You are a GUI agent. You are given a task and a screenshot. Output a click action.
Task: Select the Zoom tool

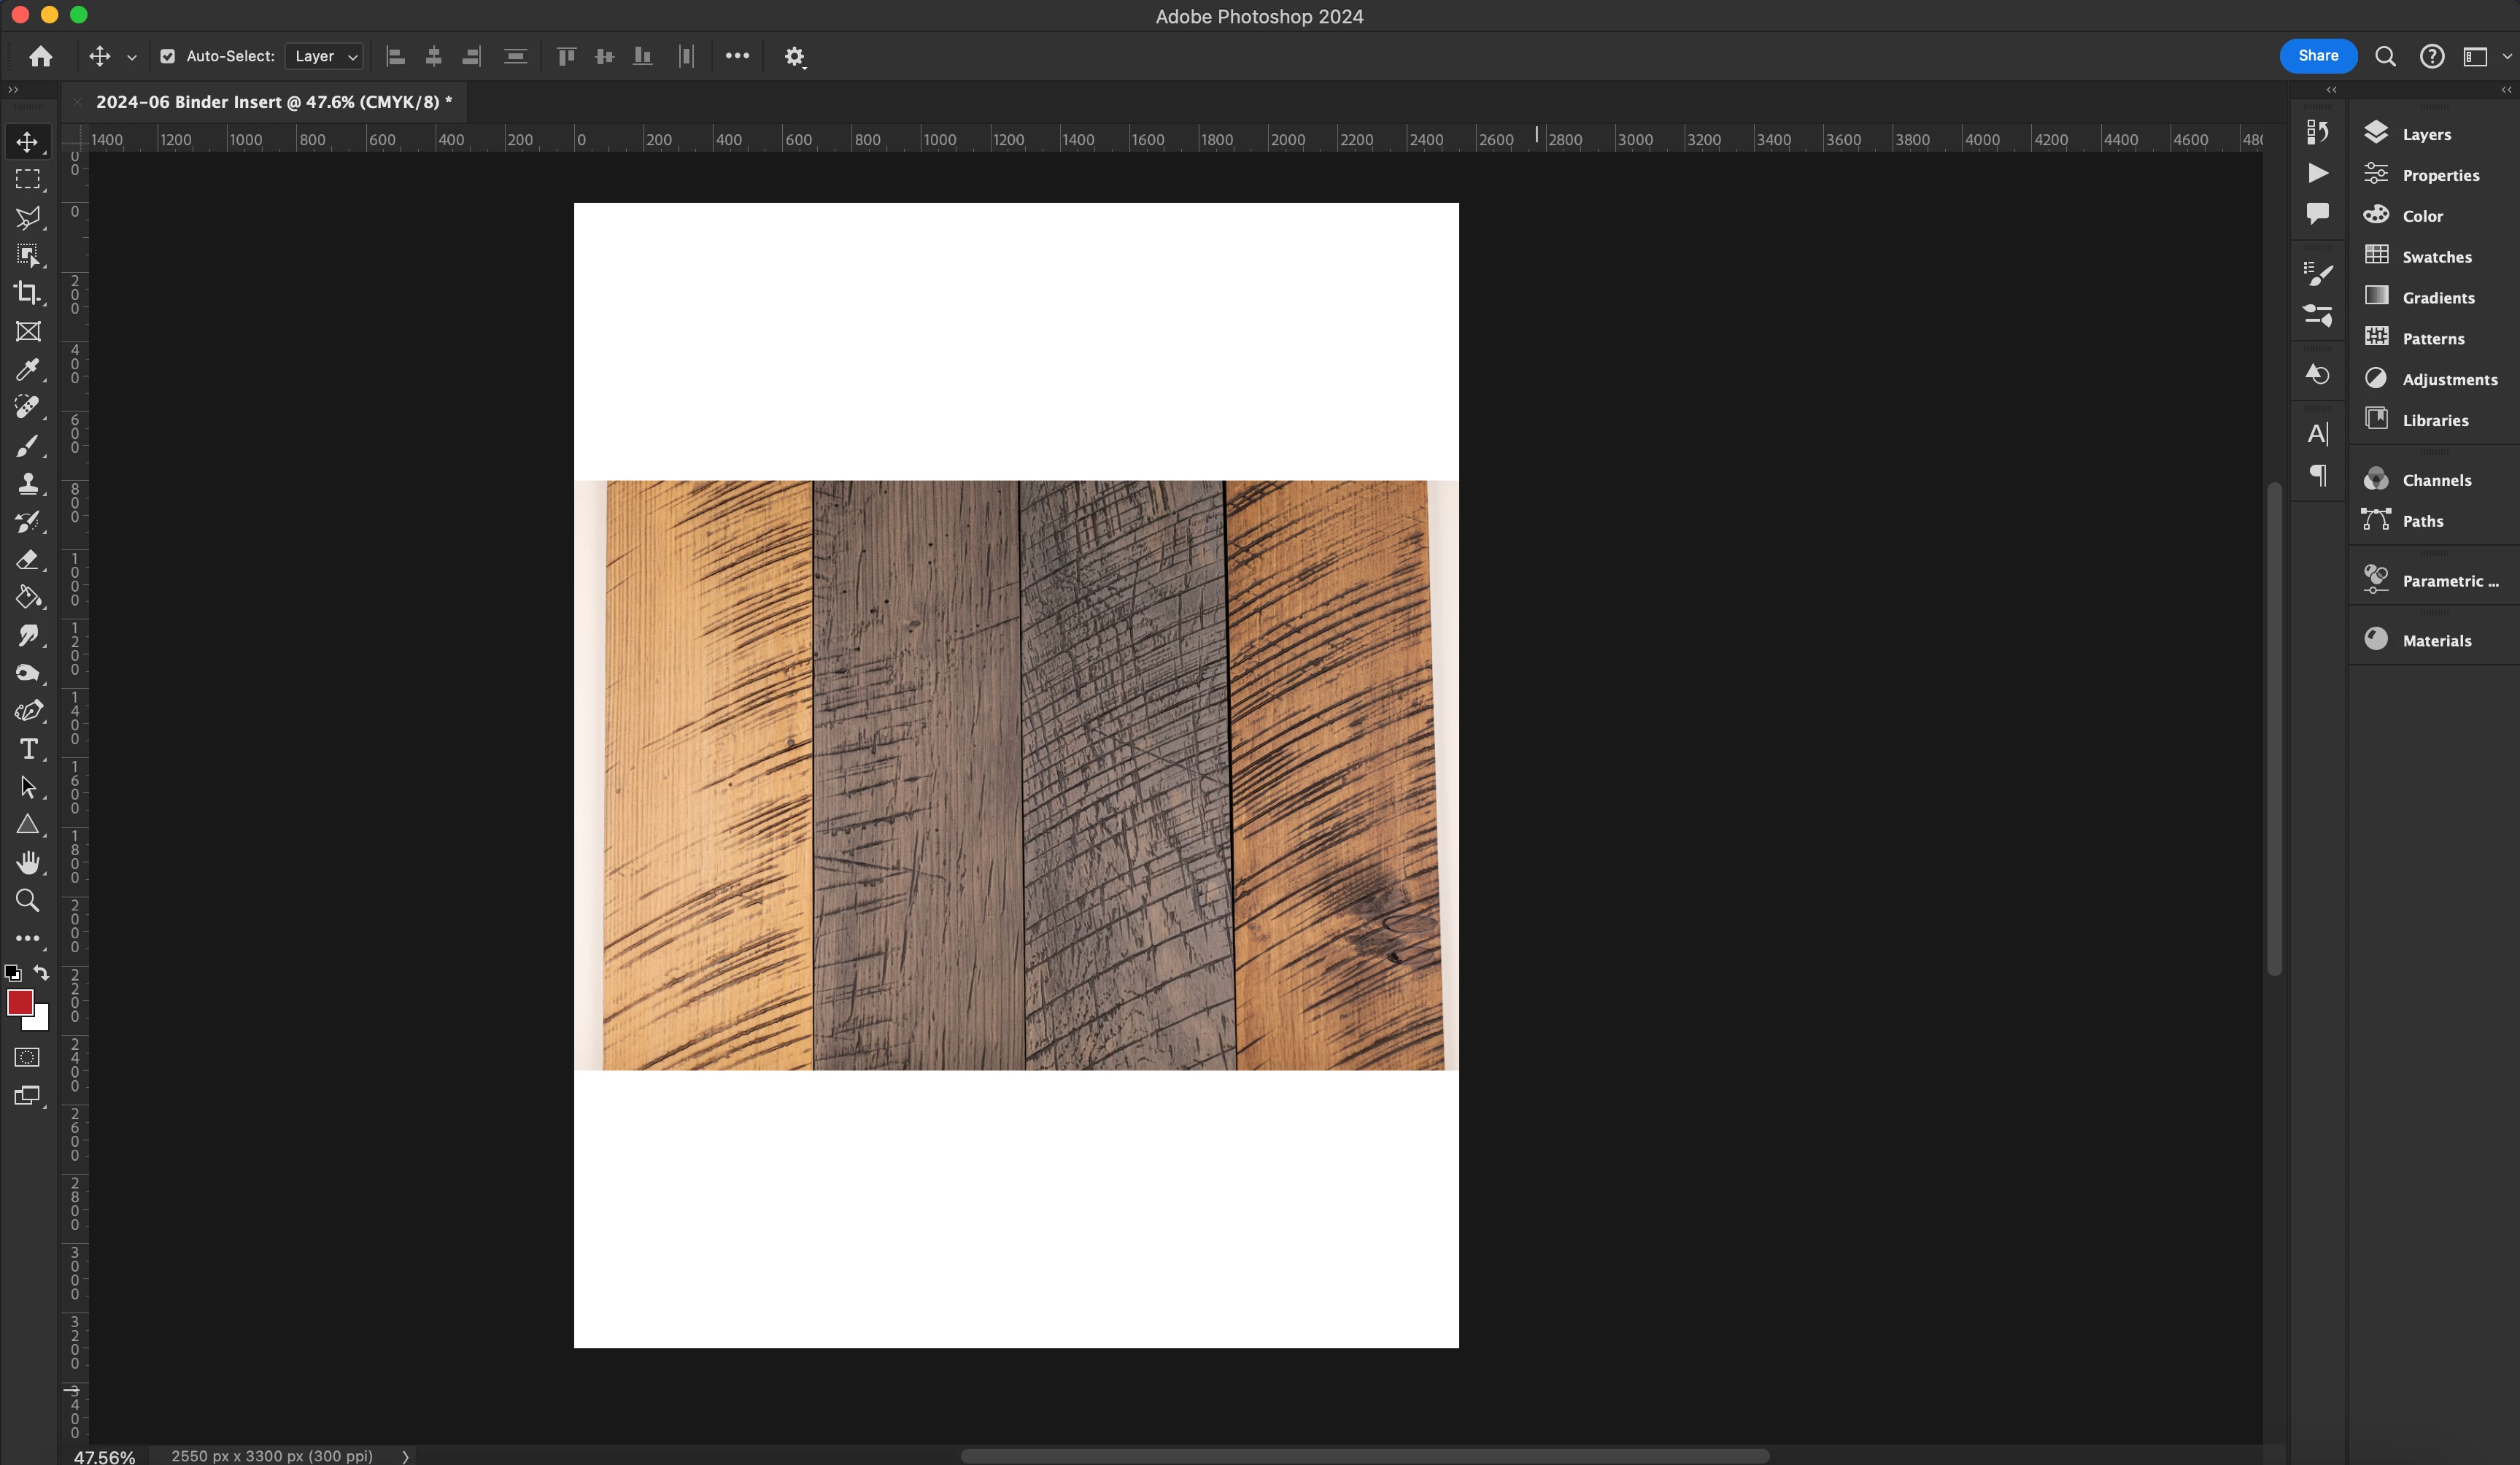(x=27, y=901)
